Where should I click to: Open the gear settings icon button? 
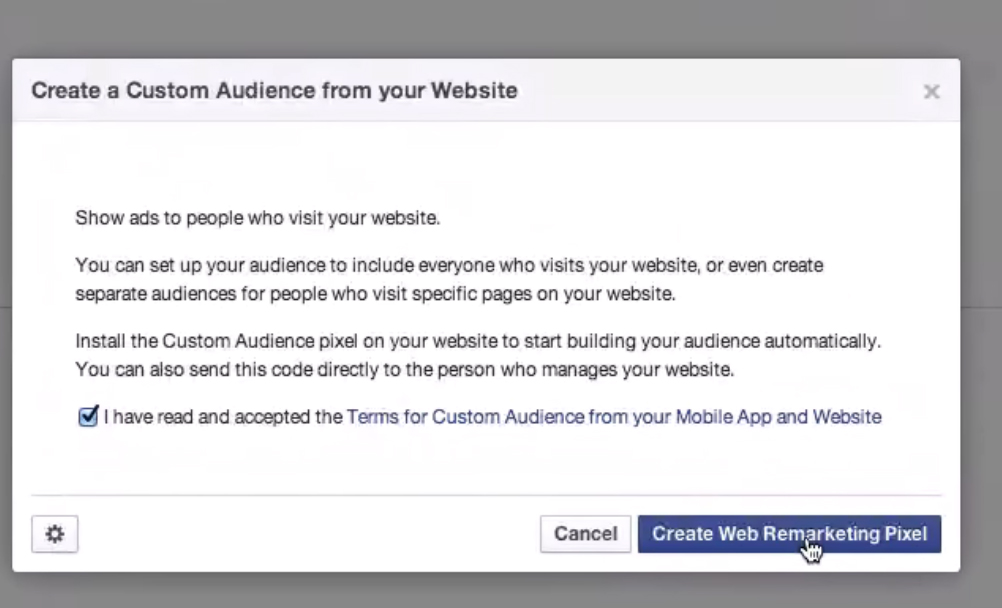pos(55,534)
